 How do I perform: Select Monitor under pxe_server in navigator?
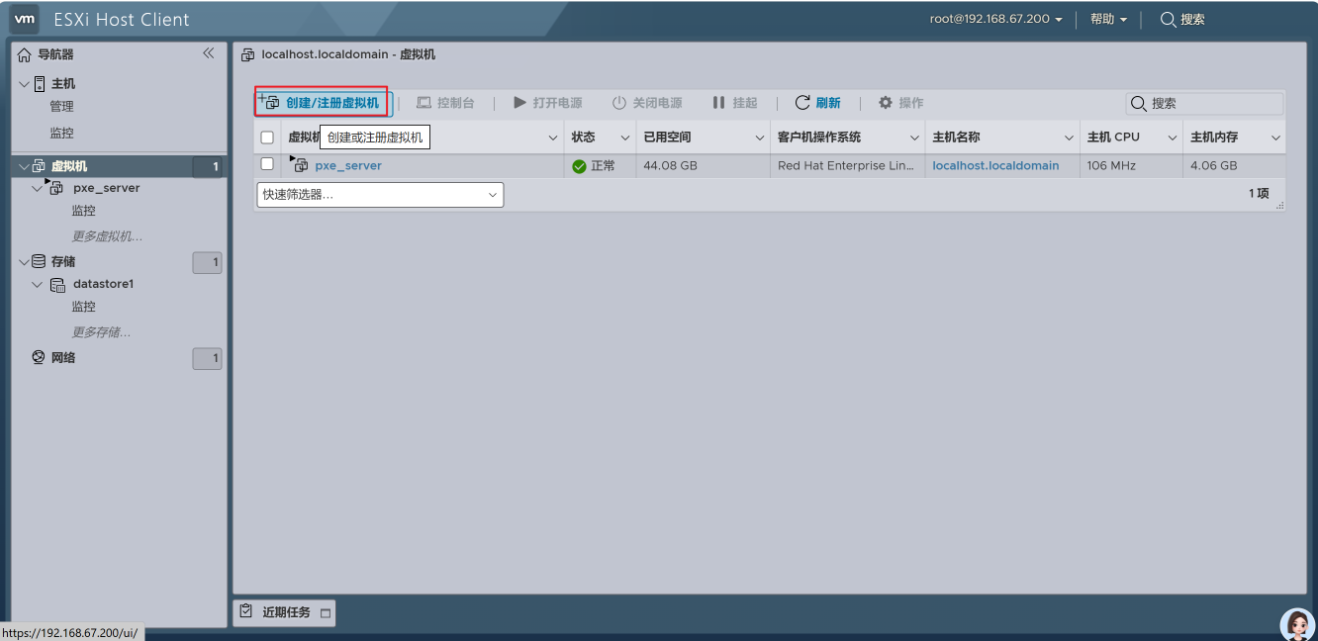(x=84, y=211)
